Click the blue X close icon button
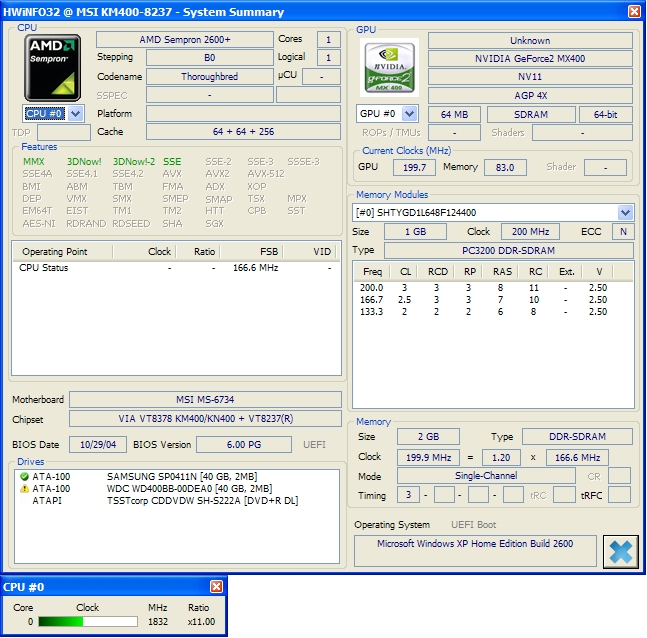Viewport: 647px width, 638px height. [621, 552]
